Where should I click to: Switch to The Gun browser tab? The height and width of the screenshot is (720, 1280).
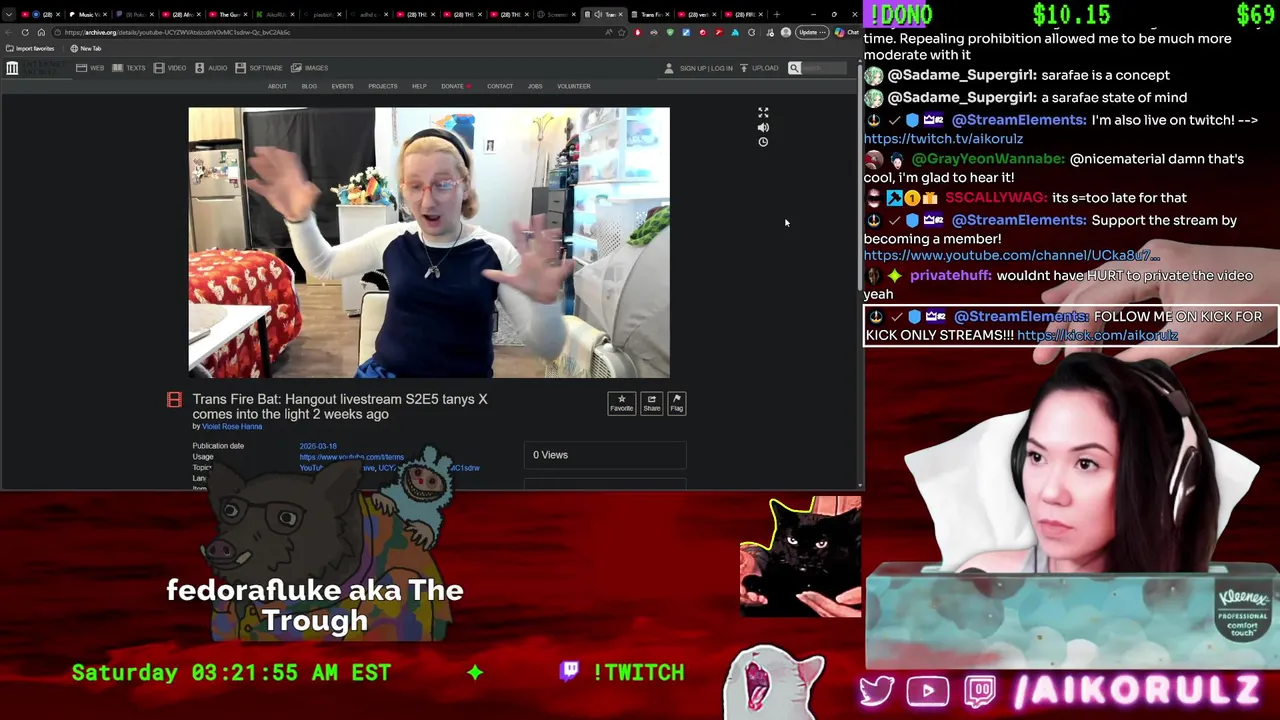[228, 14]
